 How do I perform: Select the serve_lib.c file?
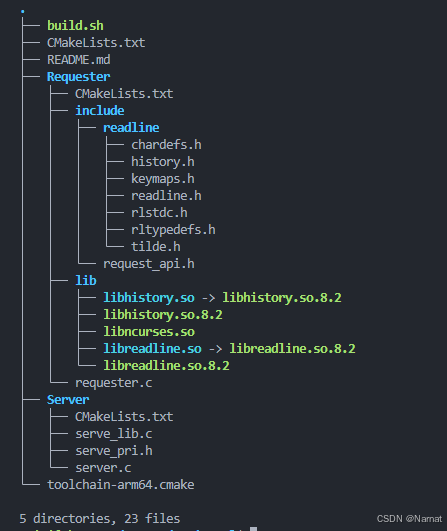(x=113, y=434)
